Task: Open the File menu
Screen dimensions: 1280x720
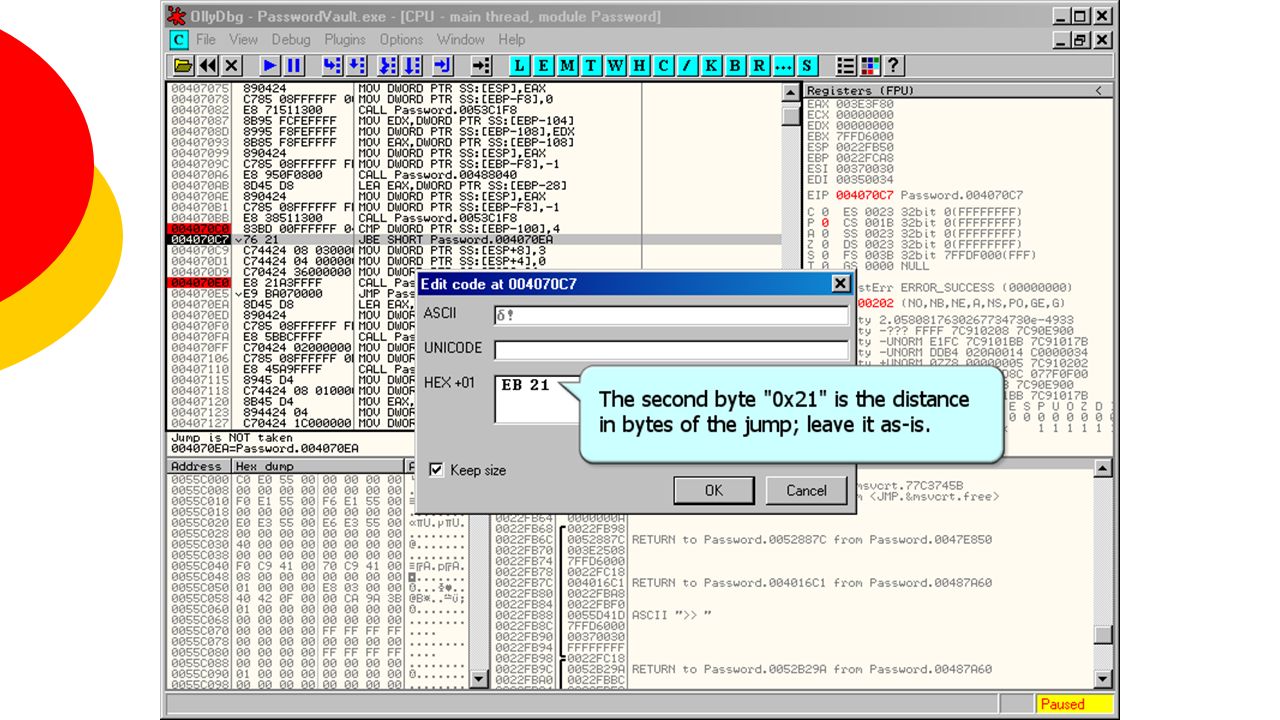Action: click(206, 40)
